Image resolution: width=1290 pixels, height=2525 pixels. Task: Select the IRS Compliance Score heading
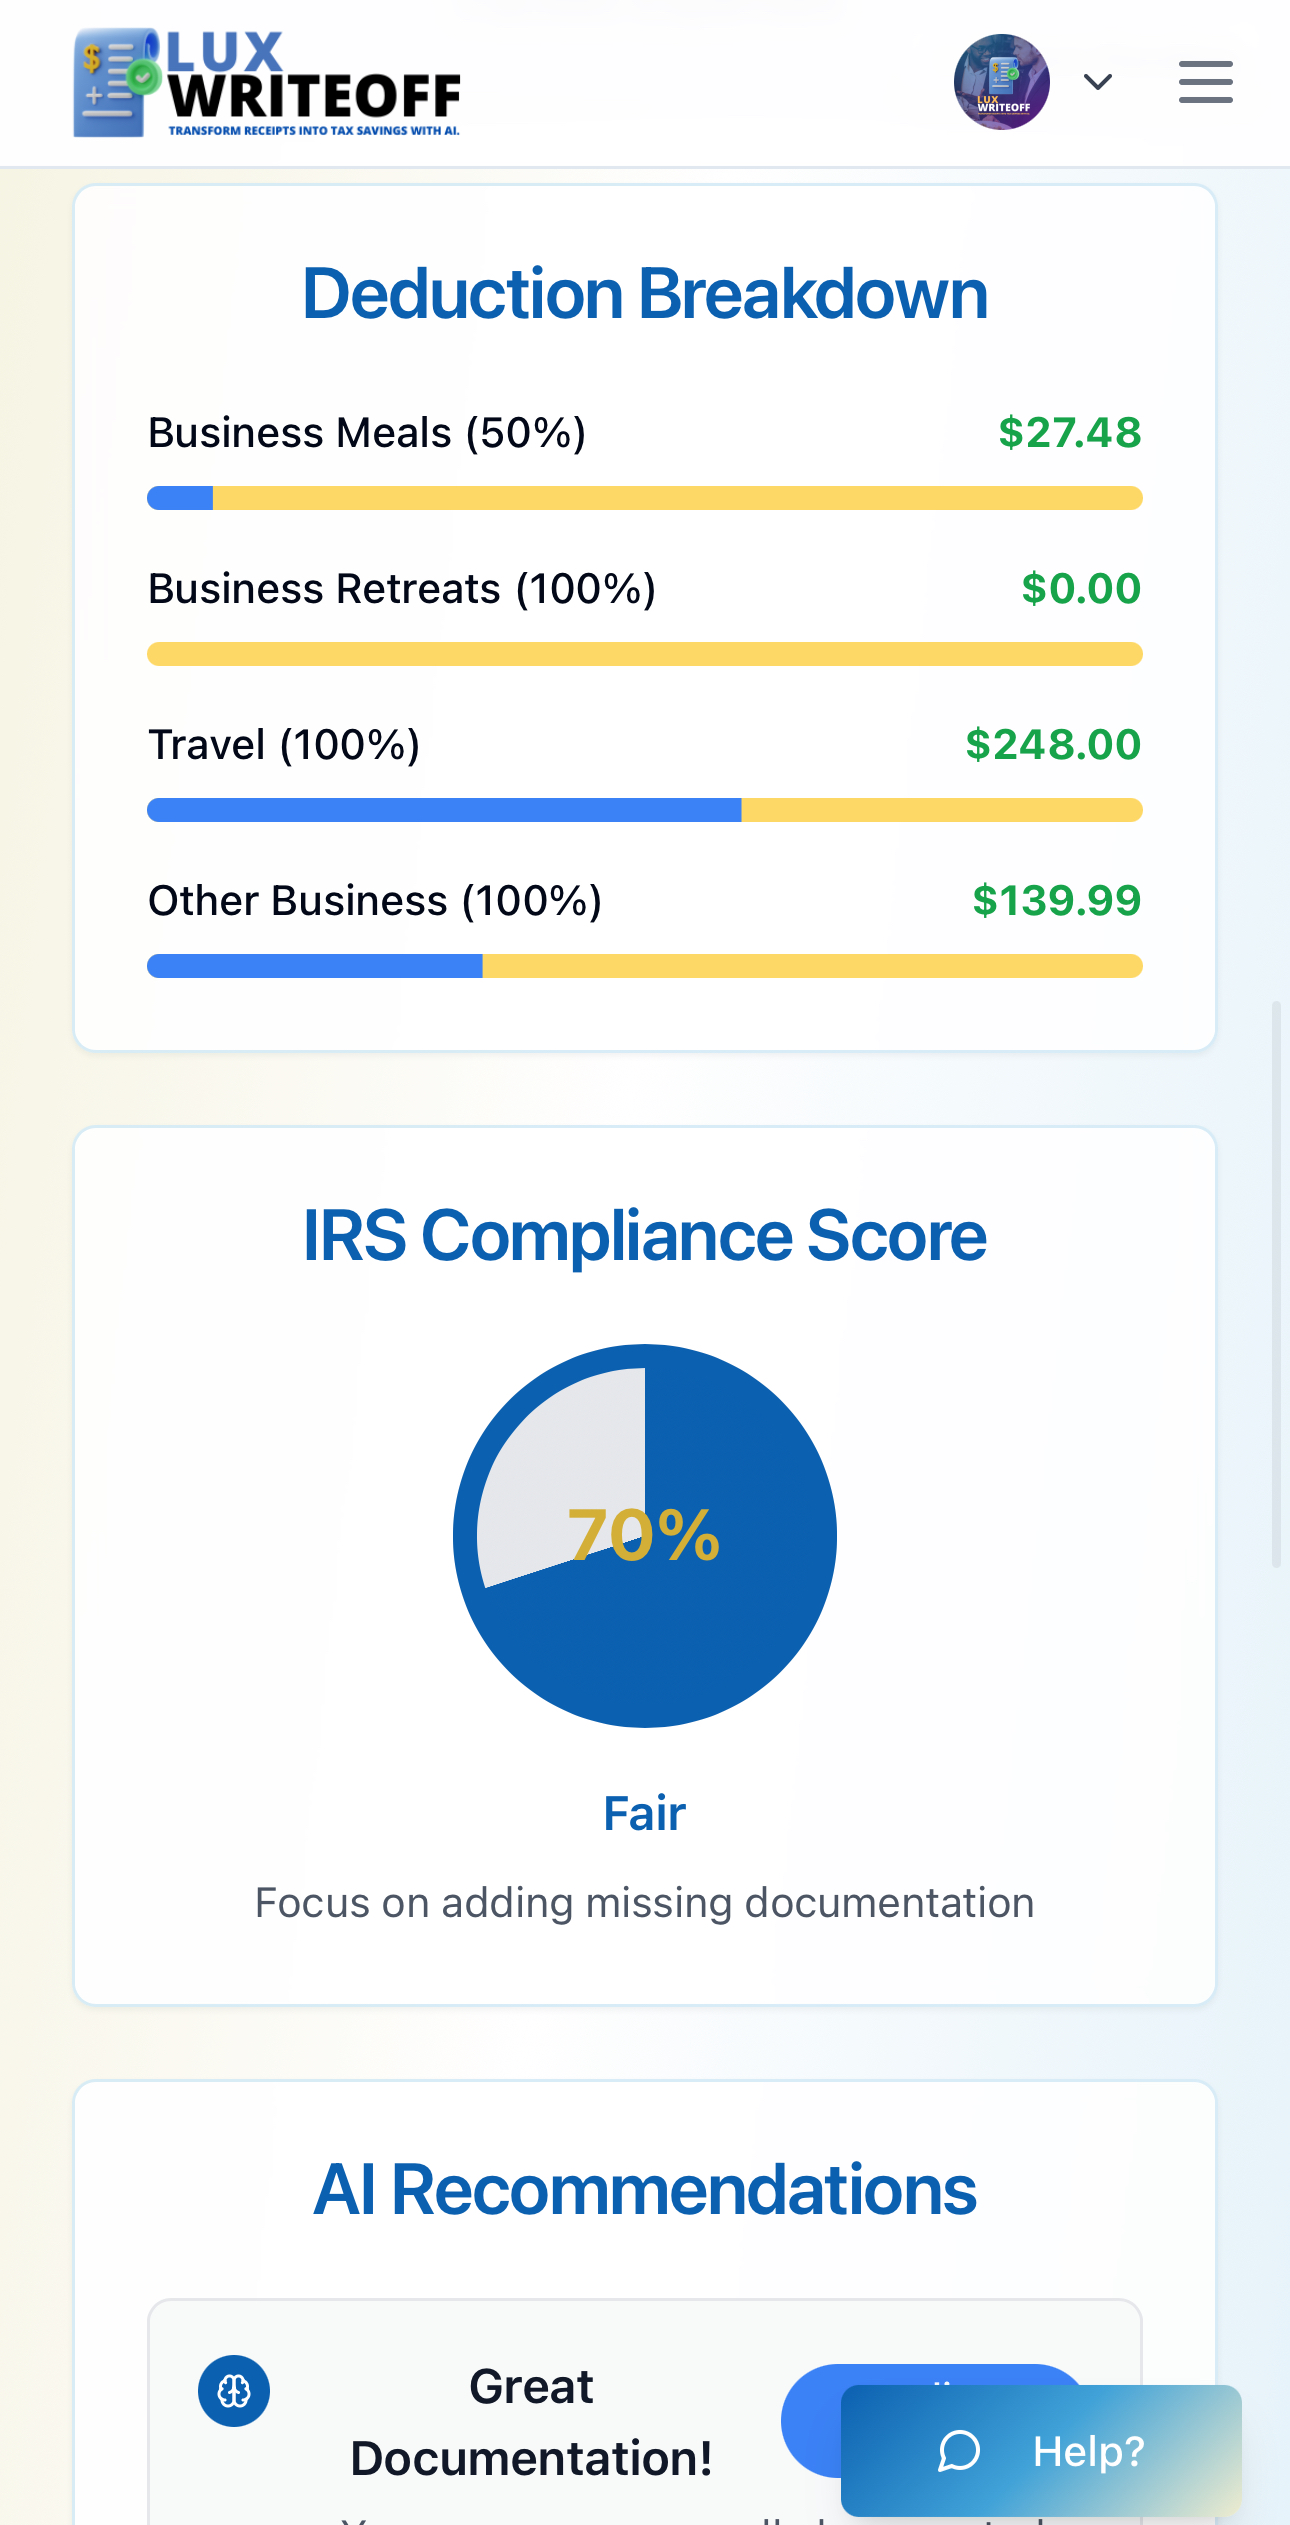[645, 1236]
